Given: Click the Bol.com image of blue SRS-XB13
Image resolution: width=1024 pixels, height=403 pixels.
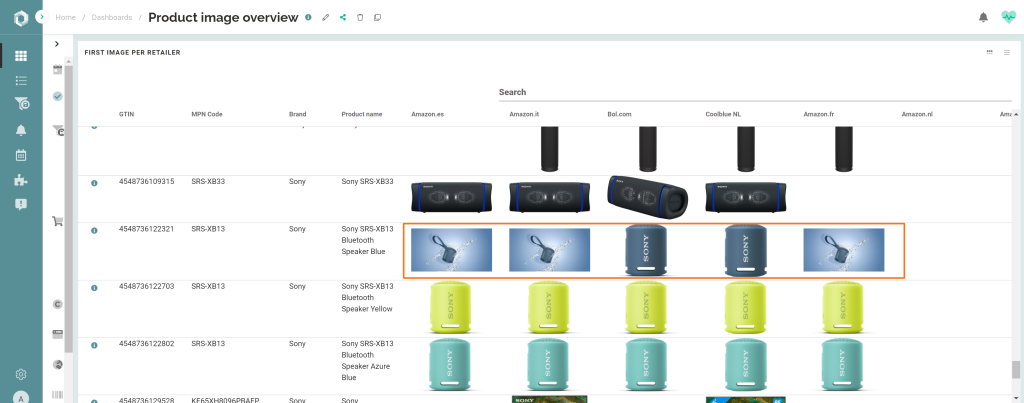Looking at the screenshot, I should click(643, 251).
